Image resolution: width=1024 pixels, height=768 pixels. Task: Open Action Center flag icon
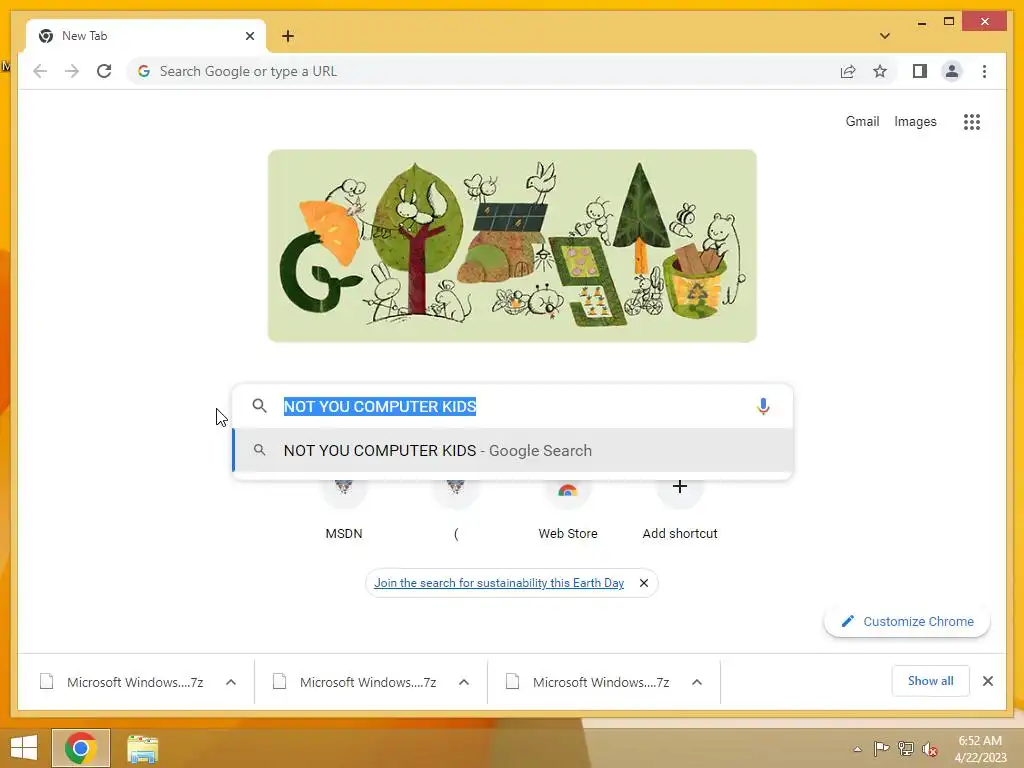(881, 749)
